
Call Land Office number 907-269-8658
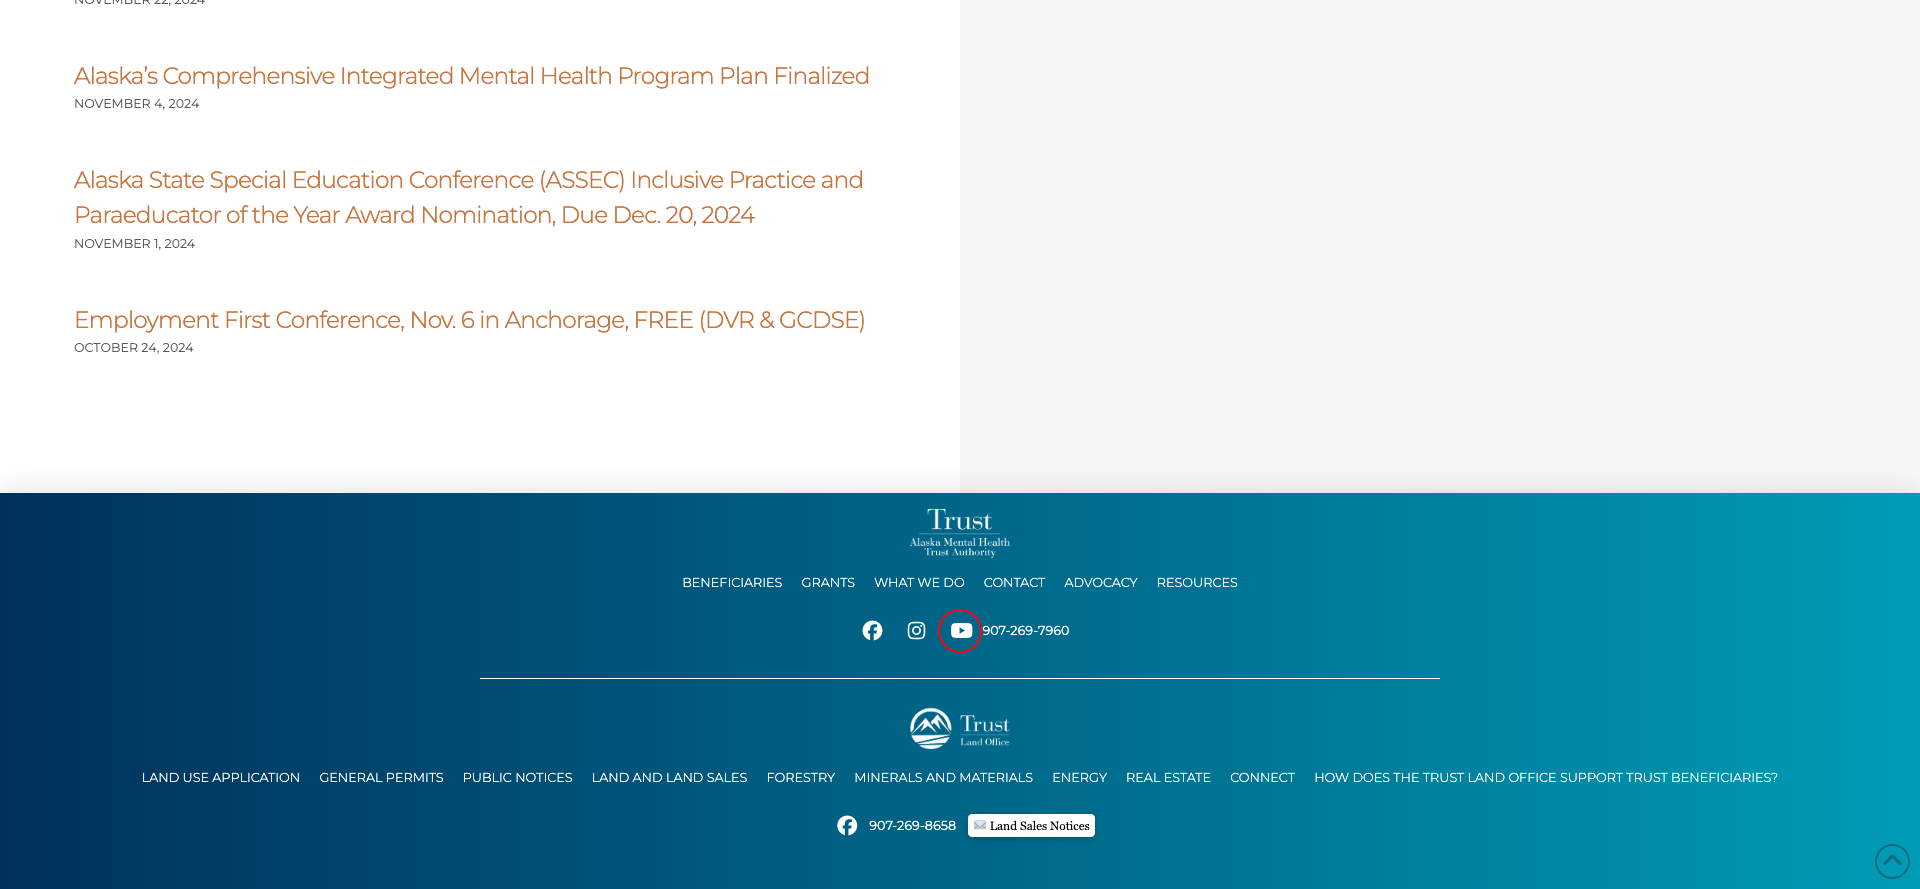[x=912, y=826]
